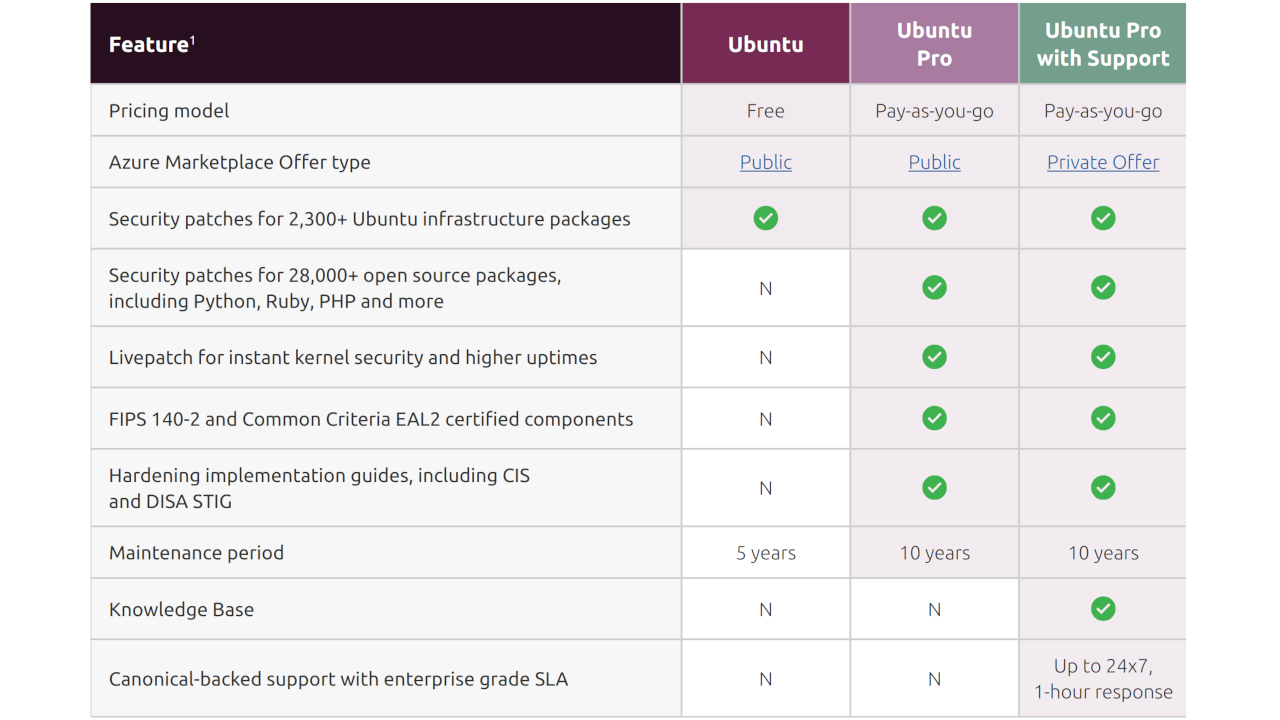The height and width of the screenshot is (720, 1280).
Task: Click the Public link under Ubuntu Pro
Action: coord(934,162)
